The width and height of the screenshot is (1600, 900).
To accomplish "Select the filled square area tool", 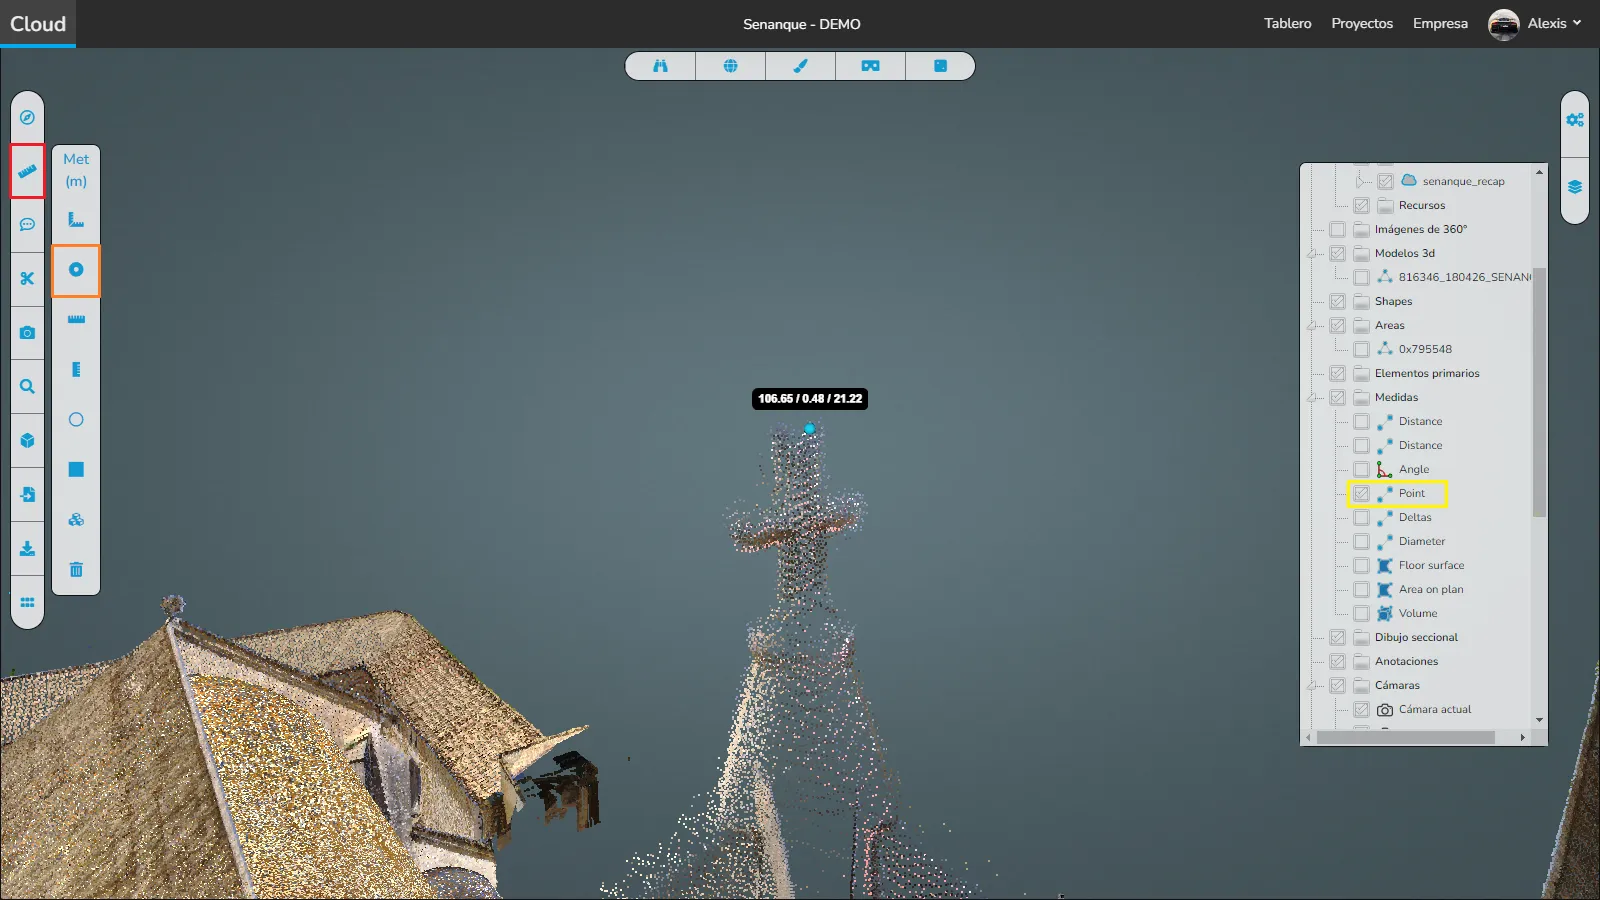I will (x=76, y=470).
